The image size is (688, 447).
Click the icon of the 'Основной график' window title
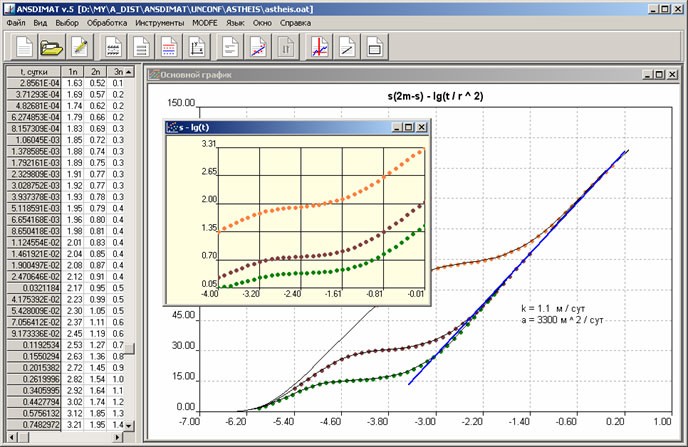coord(154,75)
